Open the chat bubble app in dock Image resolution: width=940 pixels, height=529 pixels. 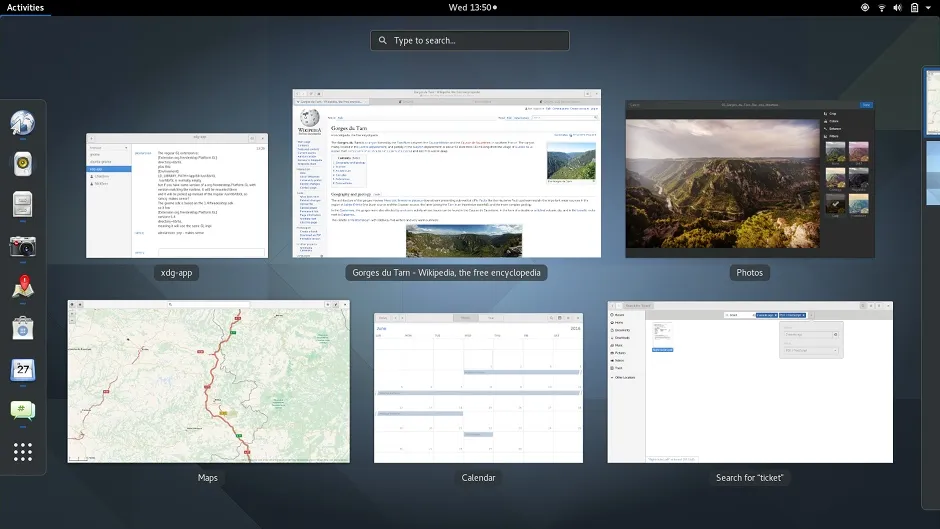click(23, 411)
